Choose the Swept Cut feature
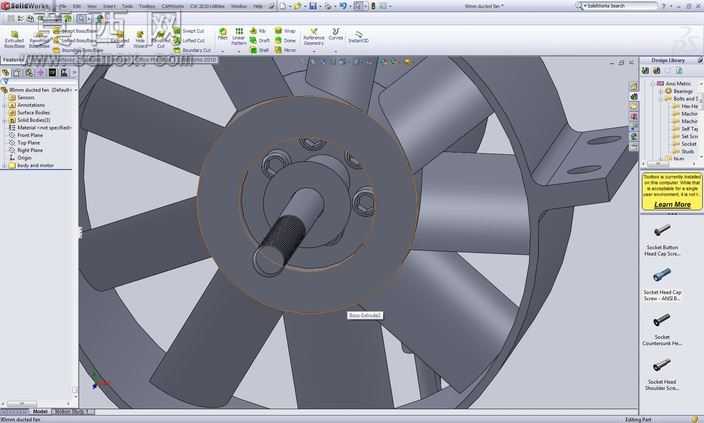This screenshot has height=423, width=704. tap(189, 31)
